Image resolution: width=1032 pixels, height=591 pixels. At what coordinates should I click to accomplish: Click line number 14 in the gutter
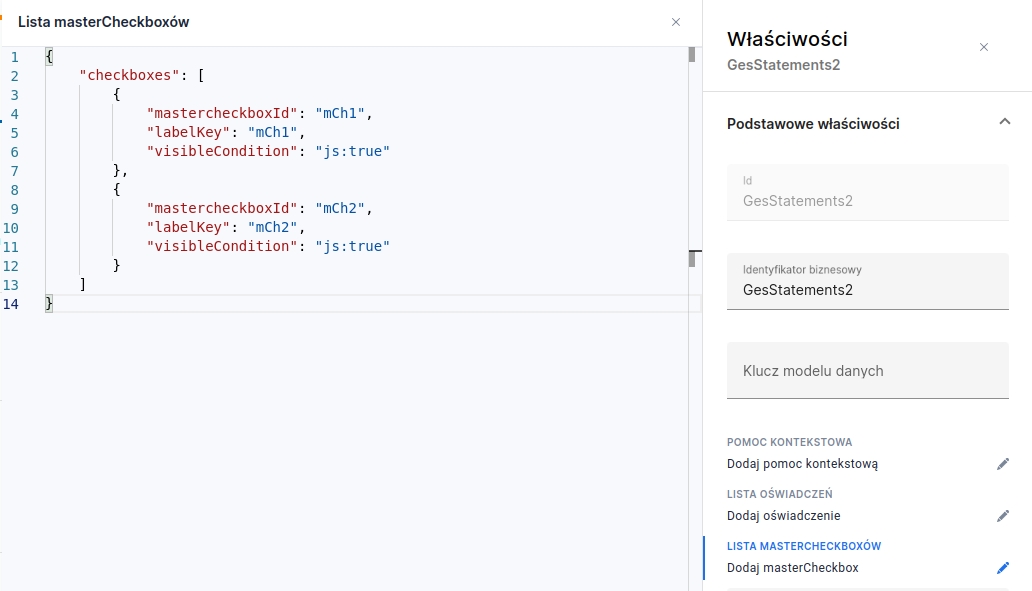click(11, 304)
